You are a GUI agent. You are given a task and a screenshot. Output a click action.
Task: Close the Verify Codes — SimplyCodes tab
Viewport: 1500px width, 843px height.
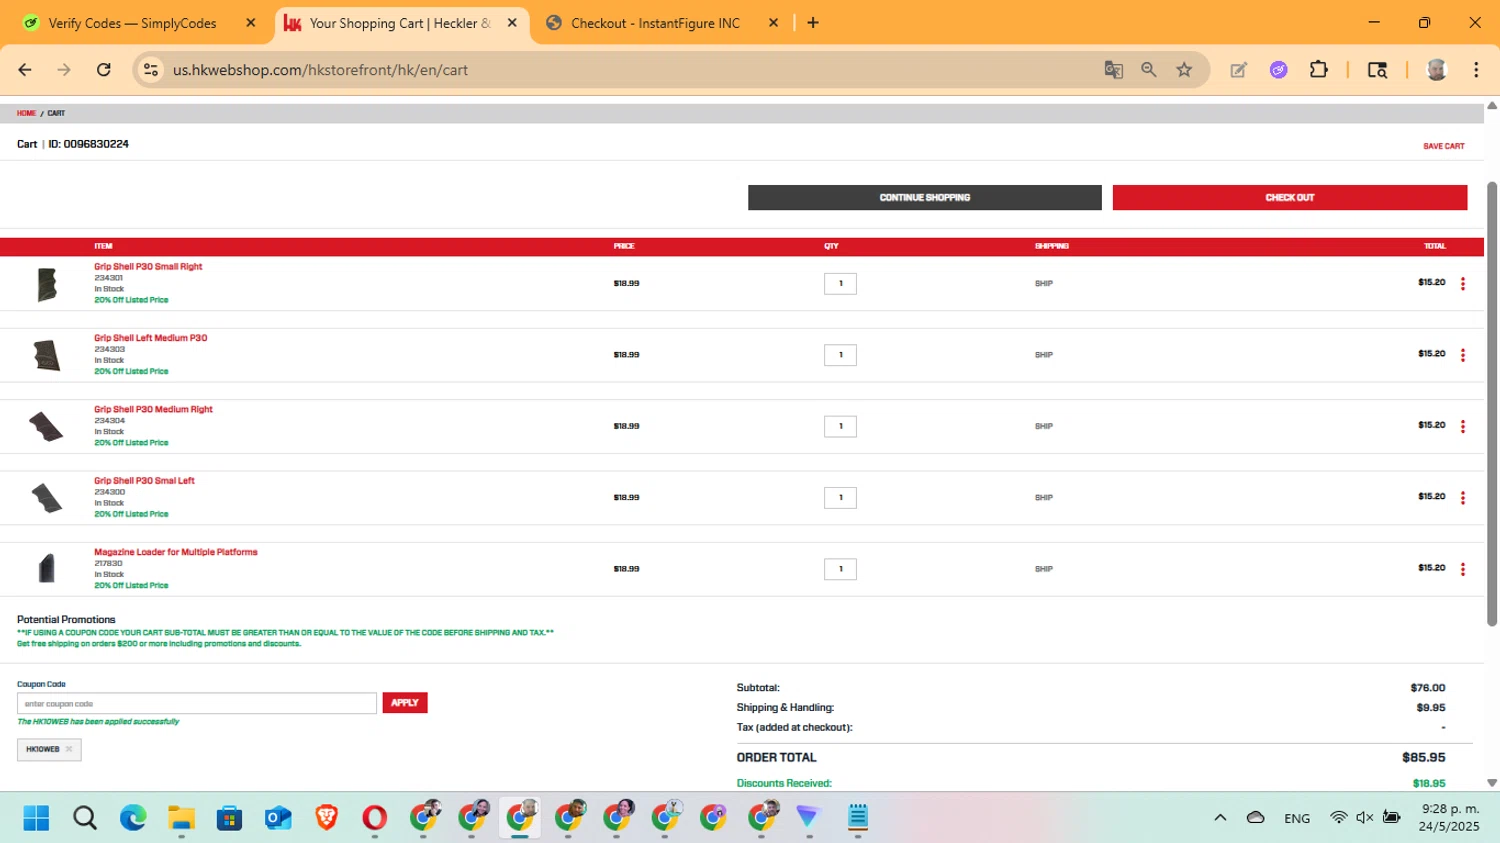(x=251, y=23)
